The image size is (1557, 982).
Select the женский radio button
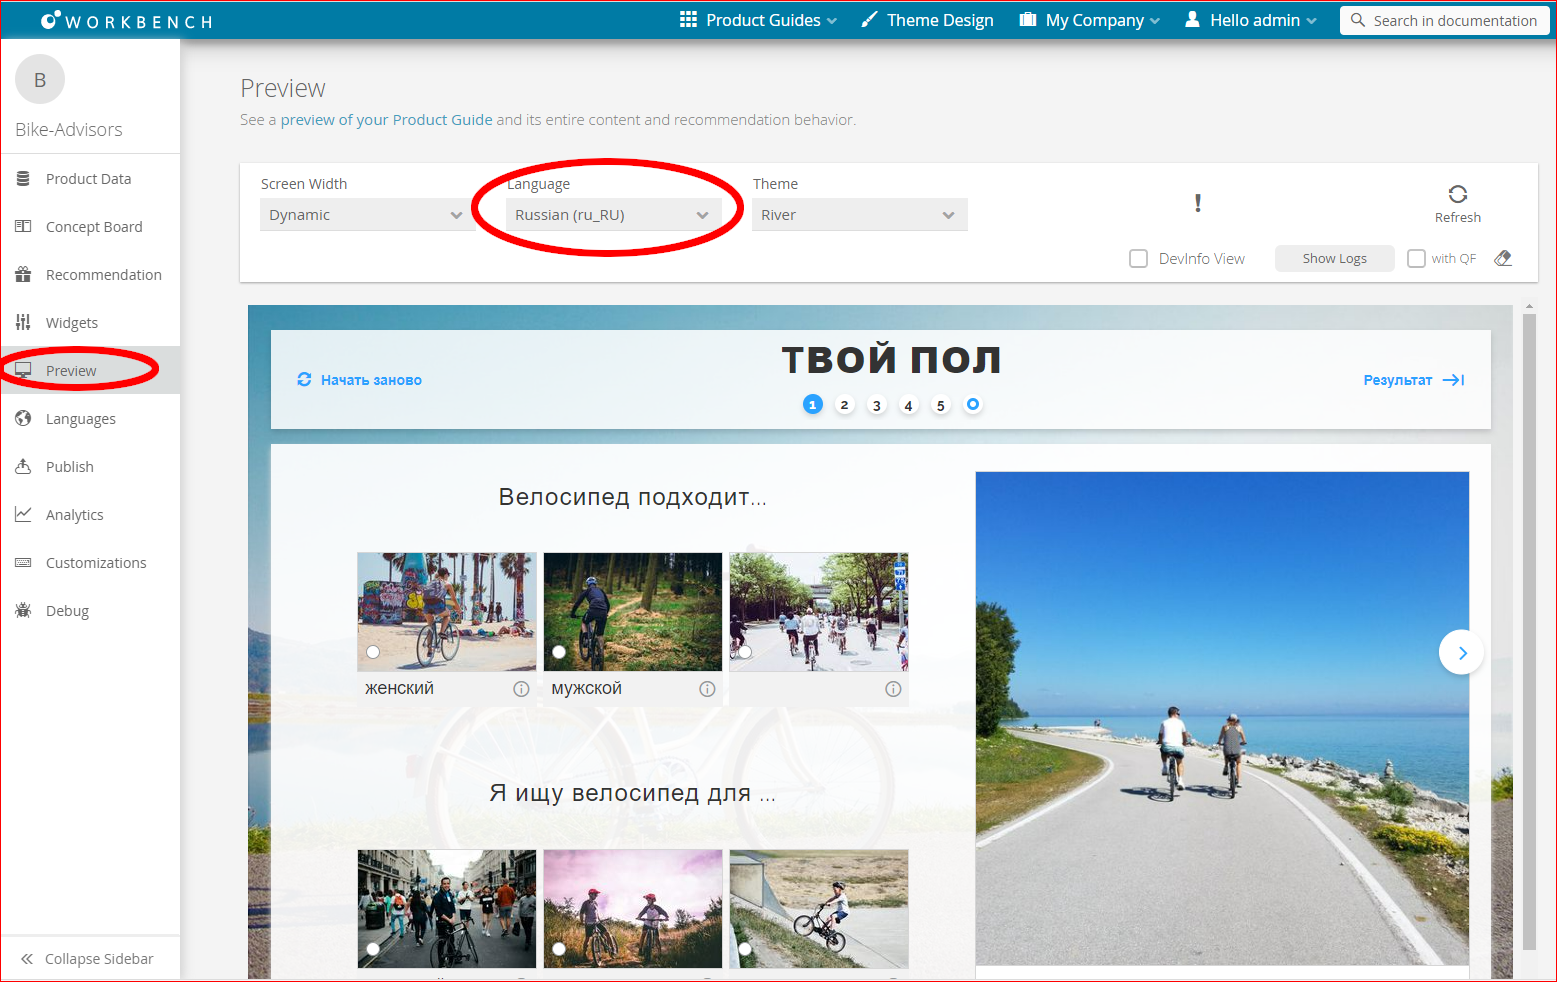[x=373, y=652]
